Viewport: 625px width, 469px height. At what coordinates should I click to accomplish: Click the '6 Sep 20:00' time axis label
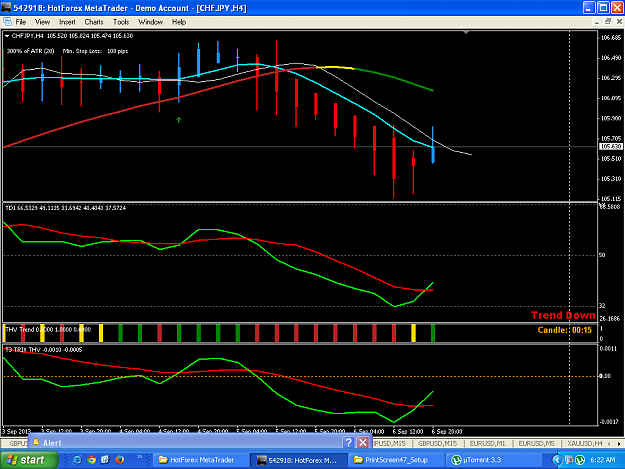(x=447, y=432)
